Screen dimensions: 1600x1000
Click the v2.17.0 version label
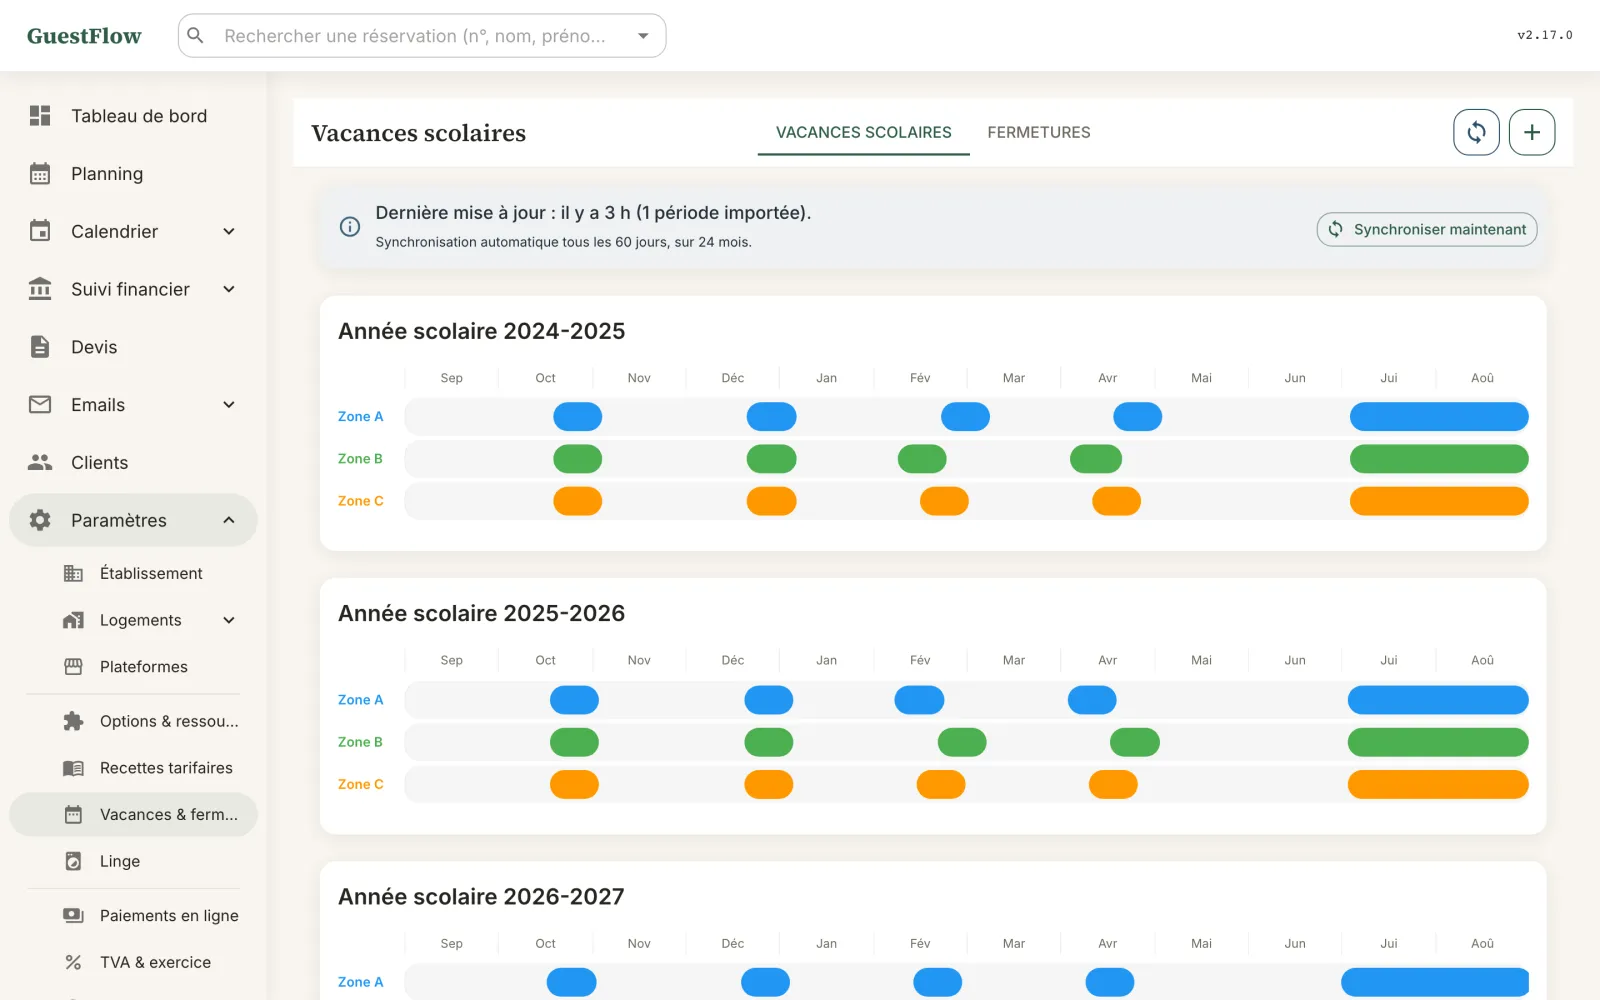[x=1545, y=35]
